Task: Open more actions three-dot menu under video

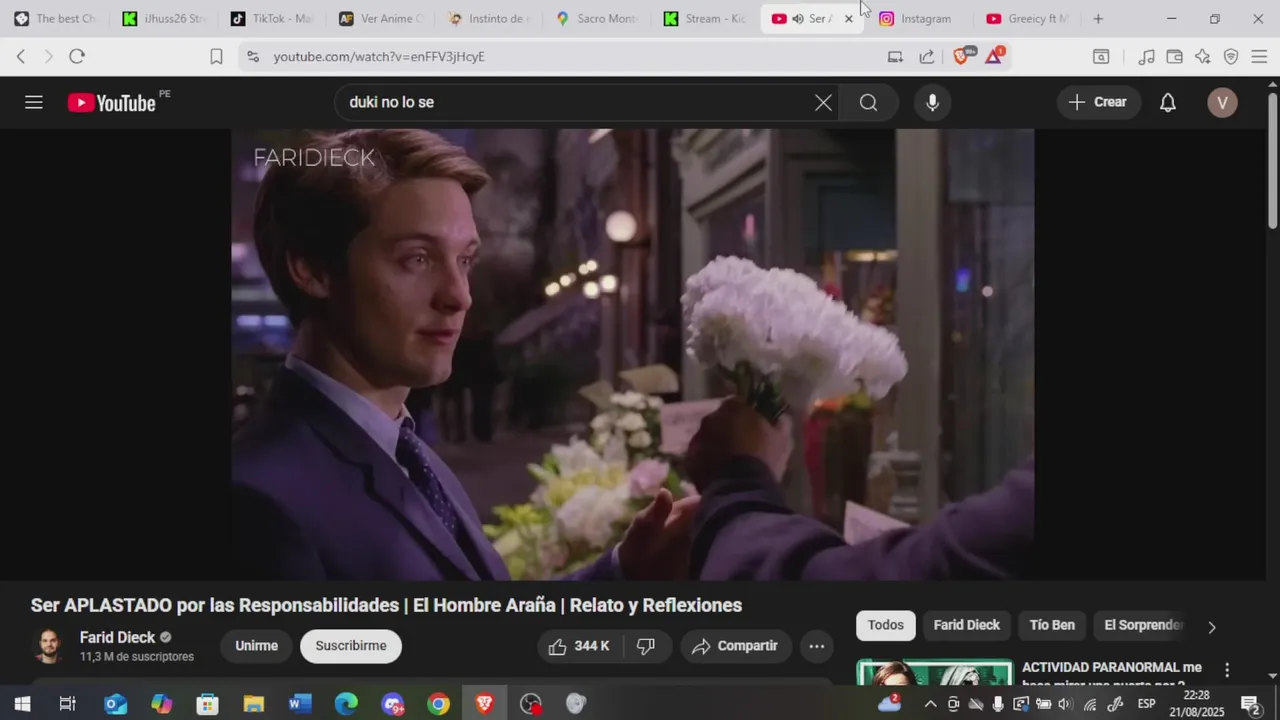Action: (816, 646)
